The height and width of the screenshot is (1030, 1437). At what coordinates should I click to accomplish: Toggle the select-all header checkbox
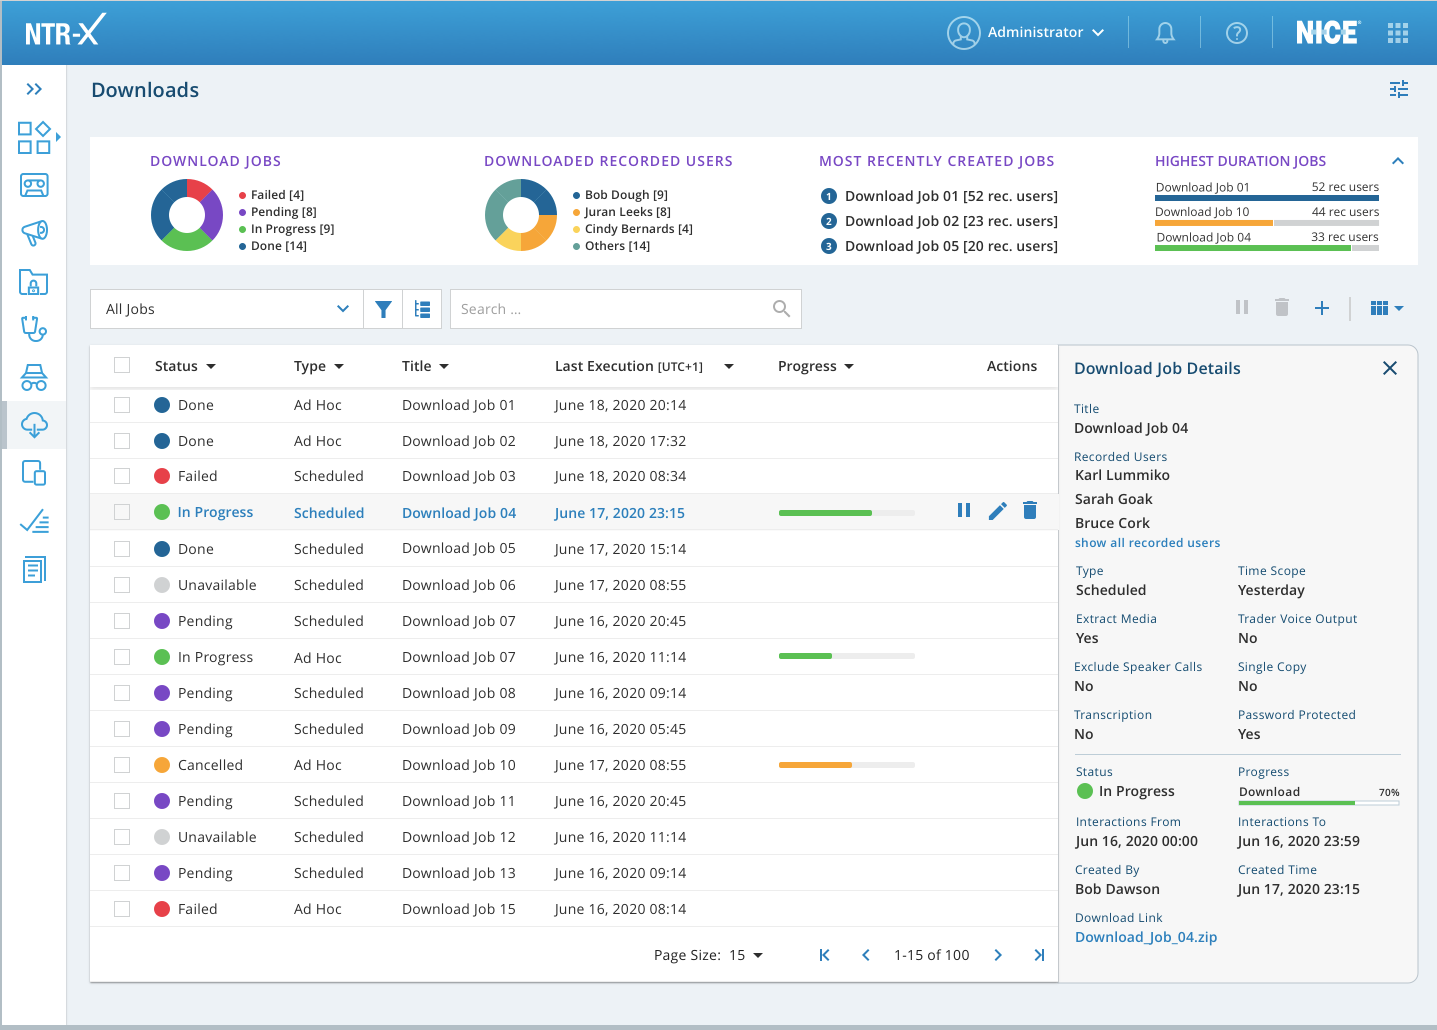point(122,365)
